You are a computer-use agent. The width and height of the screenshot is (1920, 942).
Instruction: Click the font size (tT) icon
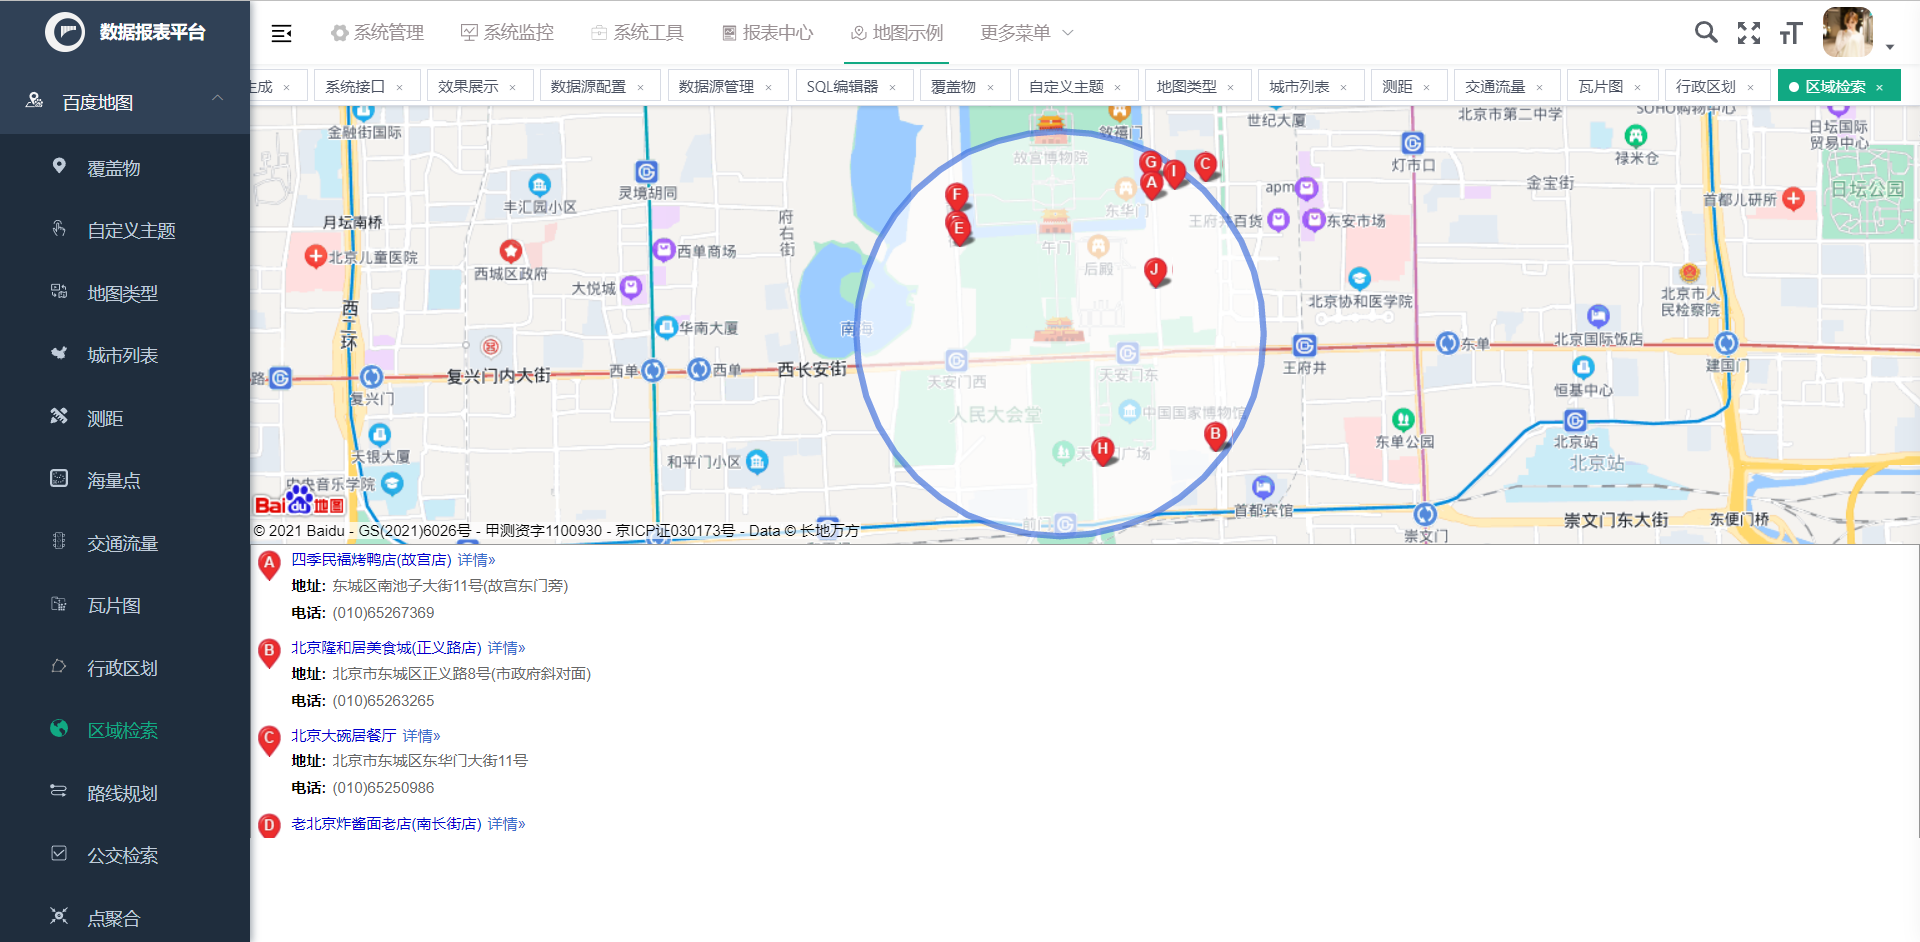(1790, 32)
